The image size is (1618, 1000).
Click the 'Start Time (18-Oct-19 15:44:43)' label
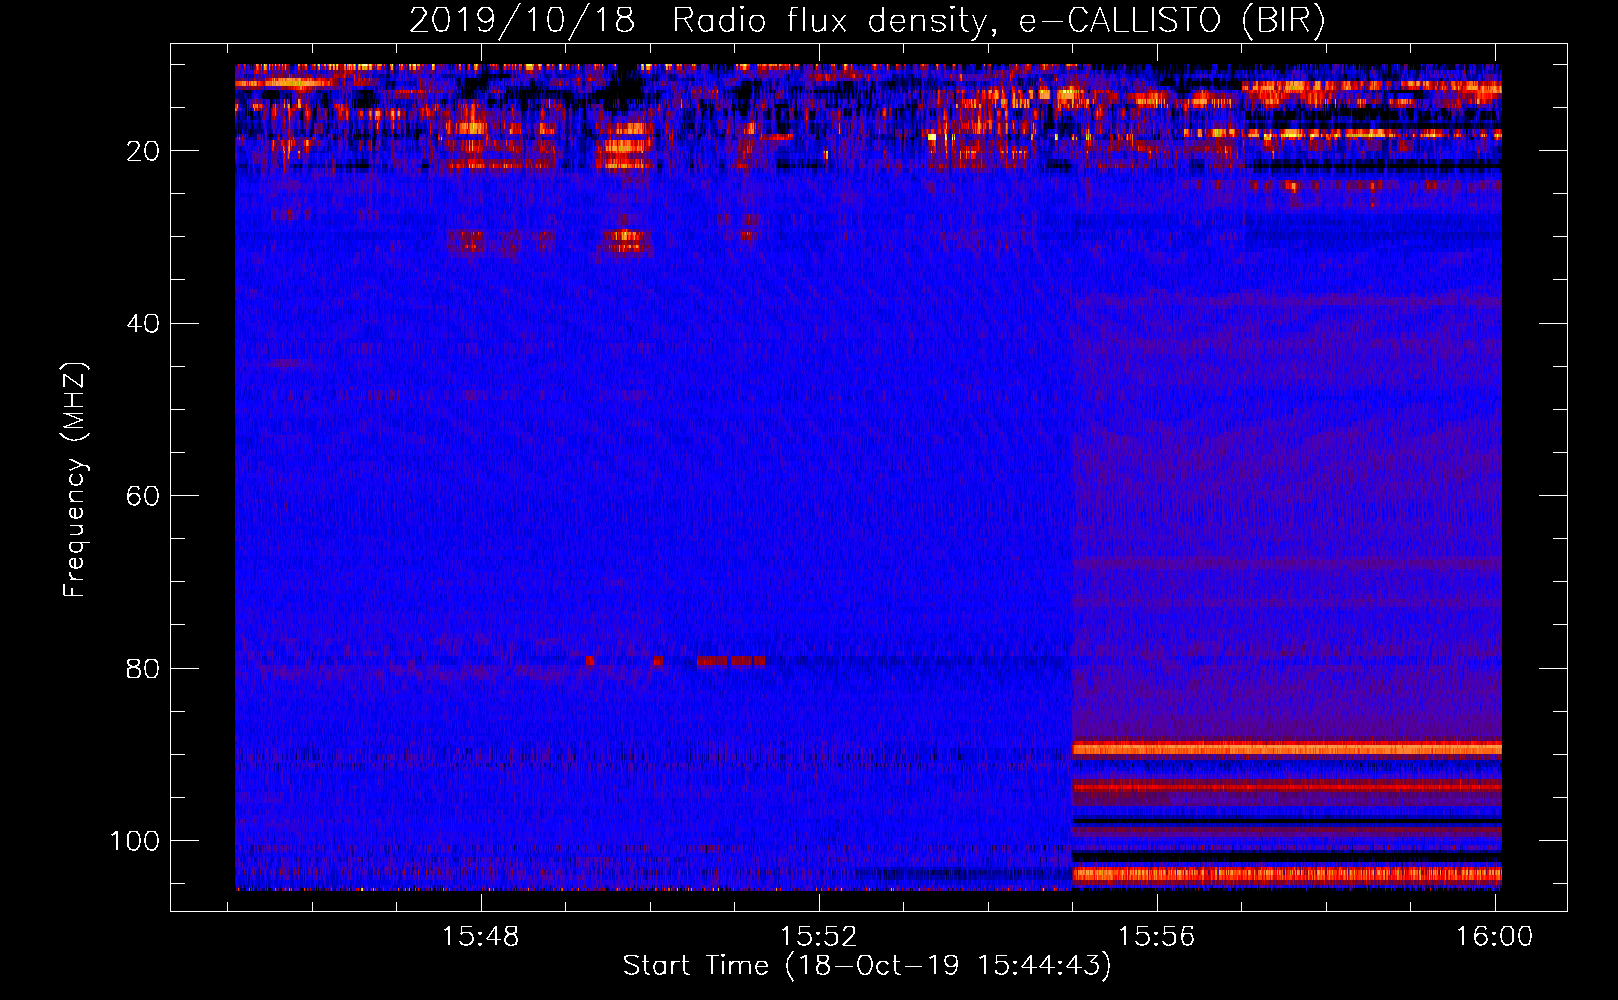point(867,966)
